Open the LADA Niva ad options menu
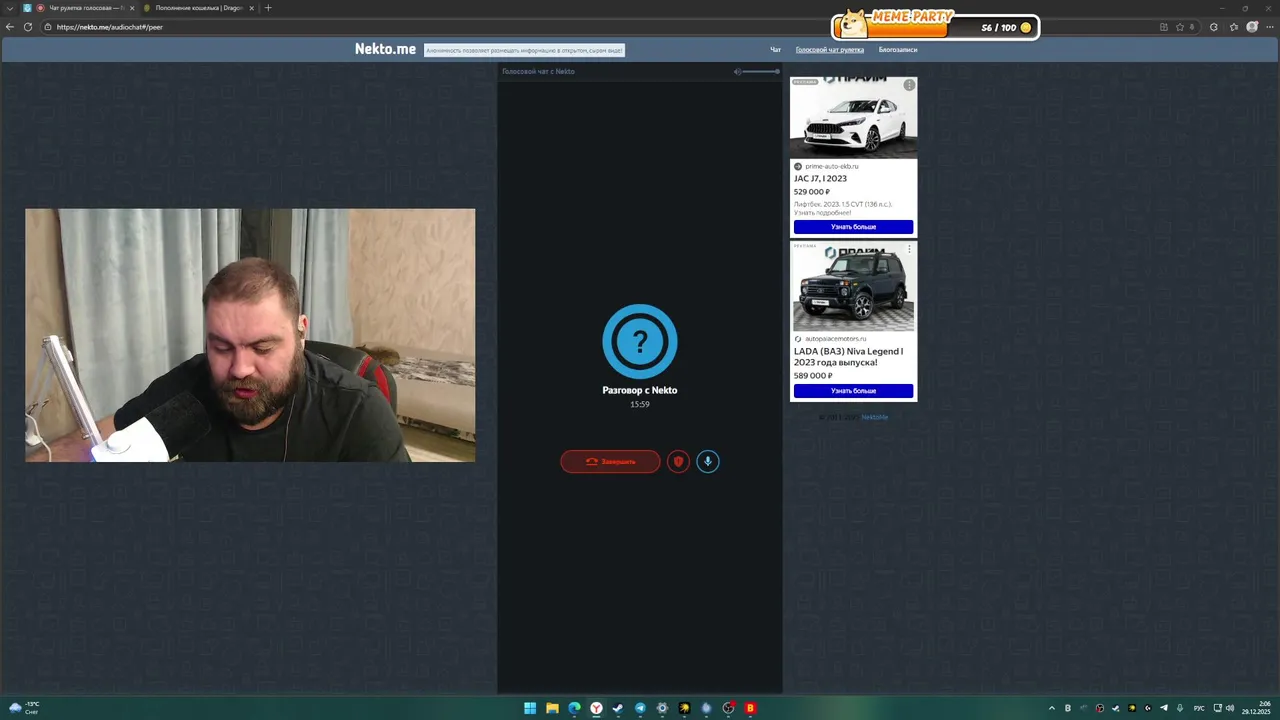 click(909, 249)
